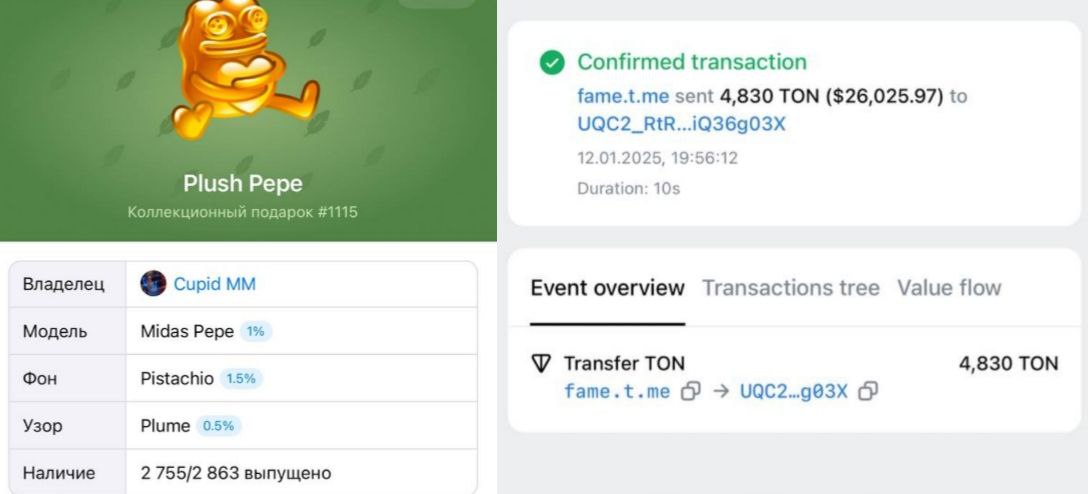This screenshot has width=1088, height=494.
Task: Click the green confirmed checkmark icon
Action: coord(552,62)
